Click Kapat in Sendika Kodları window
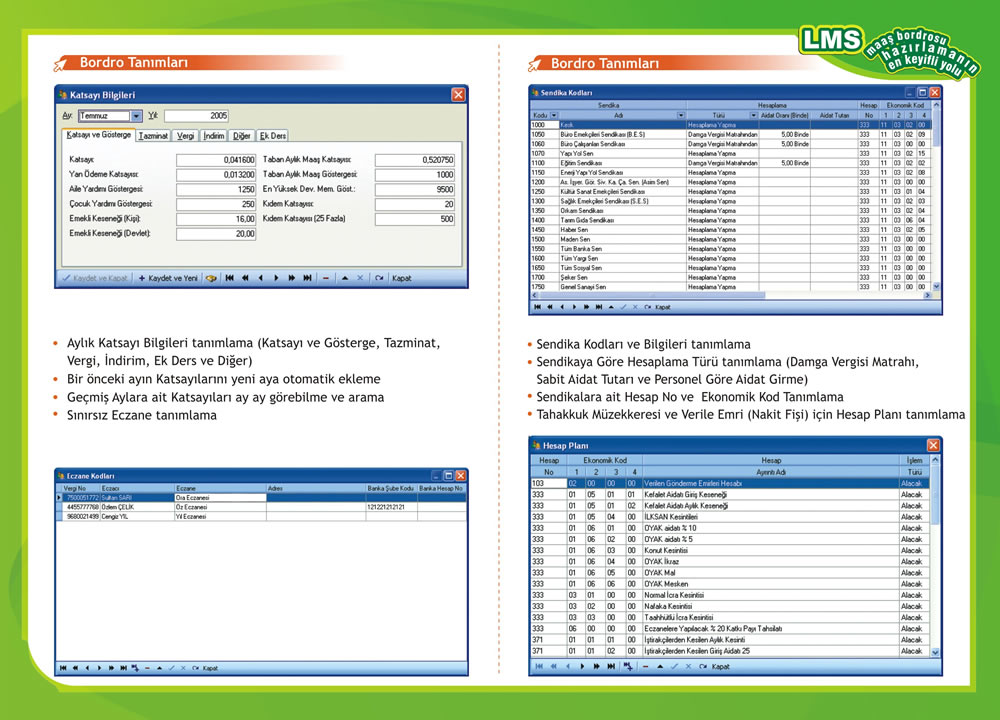 tap(663, 307)
